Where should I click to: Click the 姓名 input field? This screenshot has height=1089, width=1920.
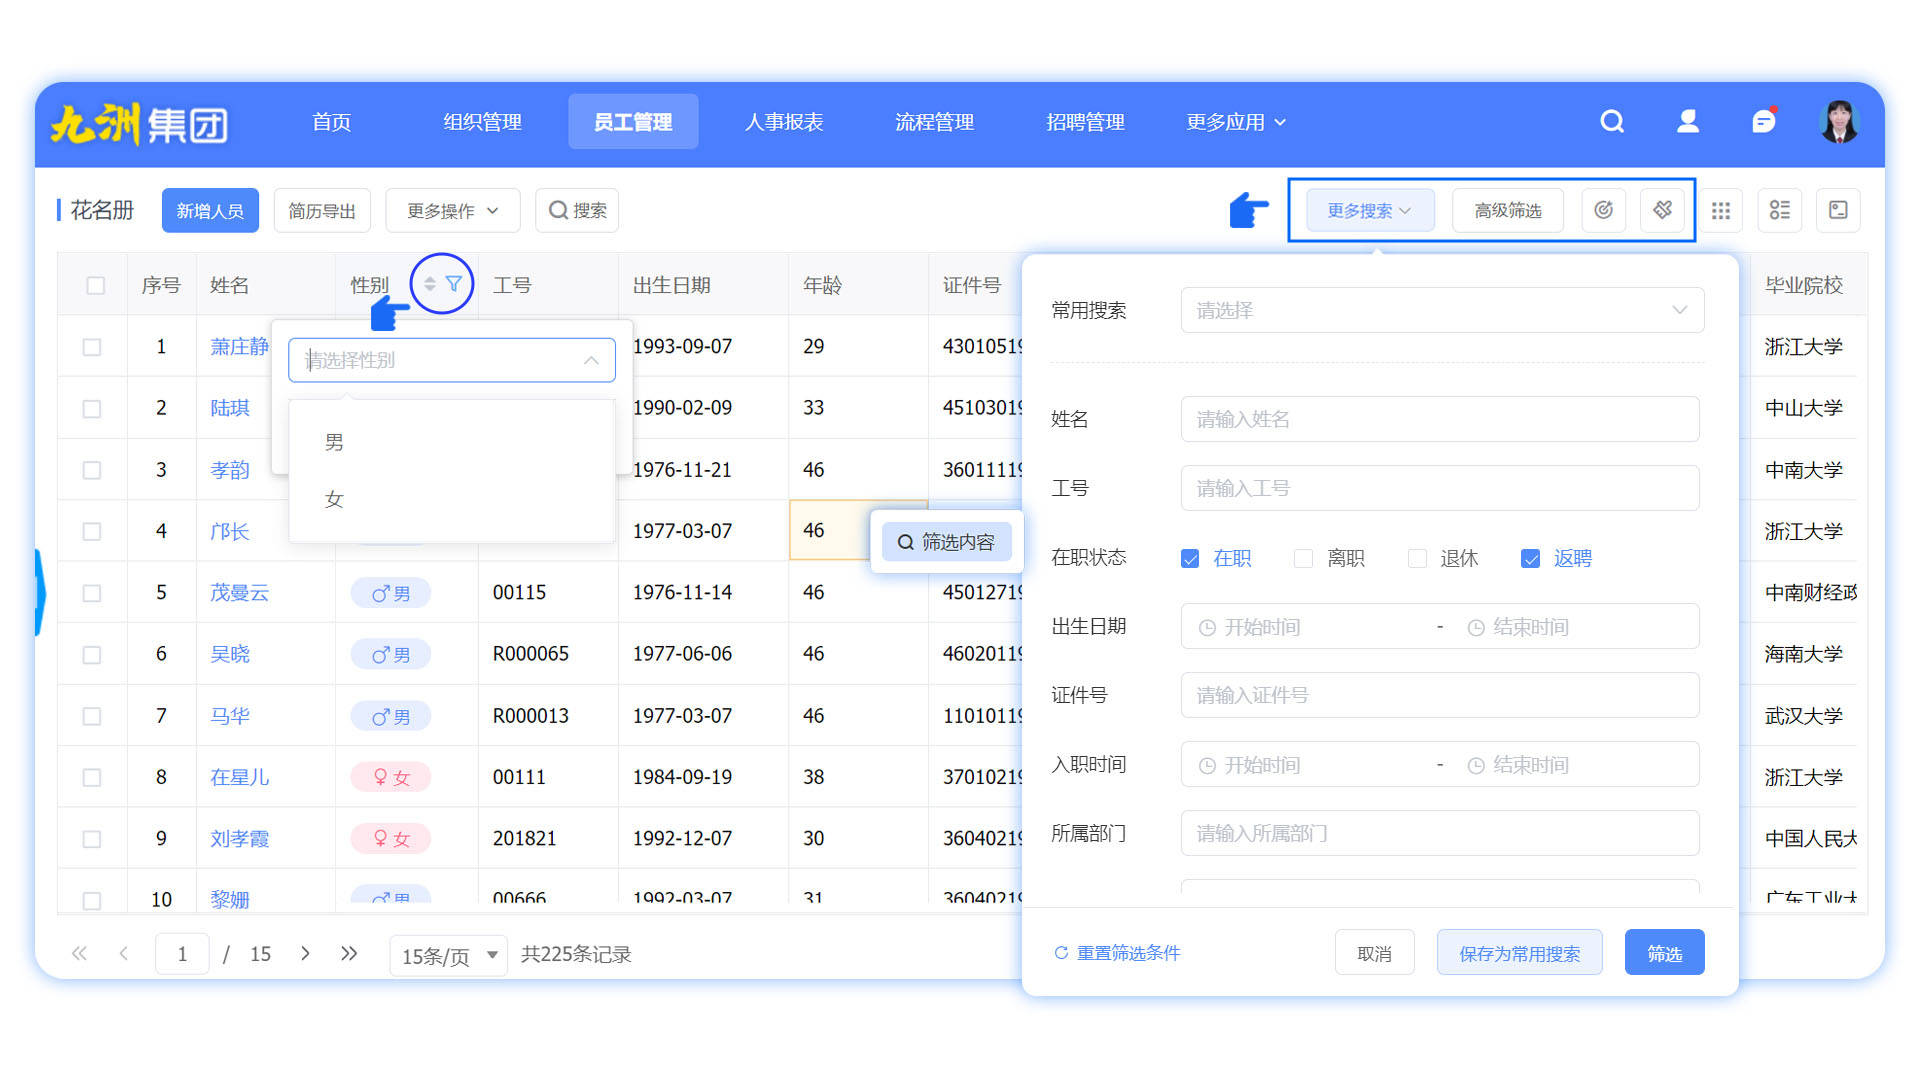coord(1439,420)
